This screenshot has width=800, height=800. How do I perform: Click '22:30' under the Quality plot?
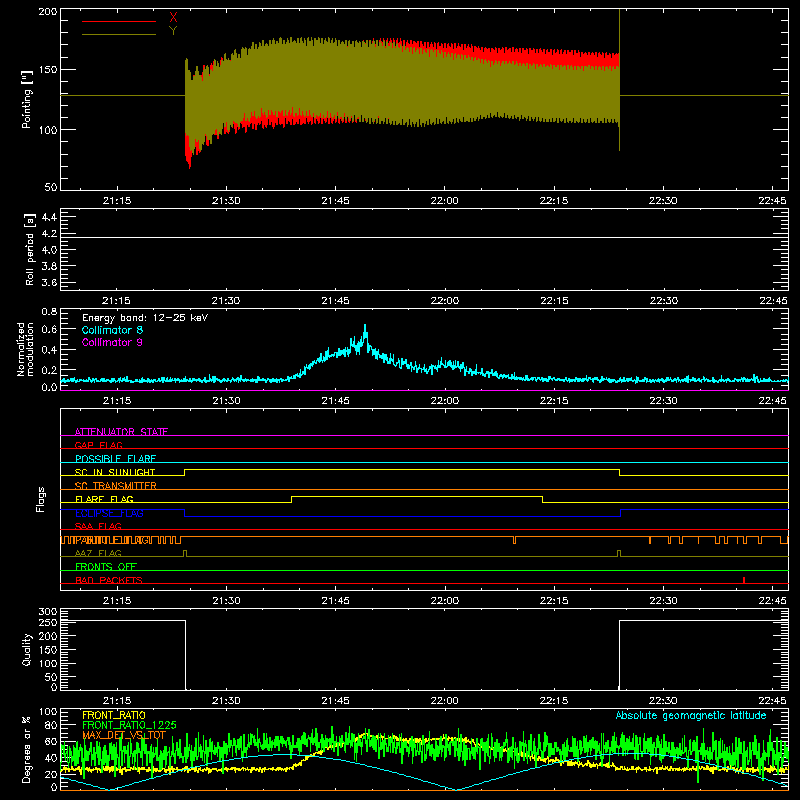click(x=663, y=701)
